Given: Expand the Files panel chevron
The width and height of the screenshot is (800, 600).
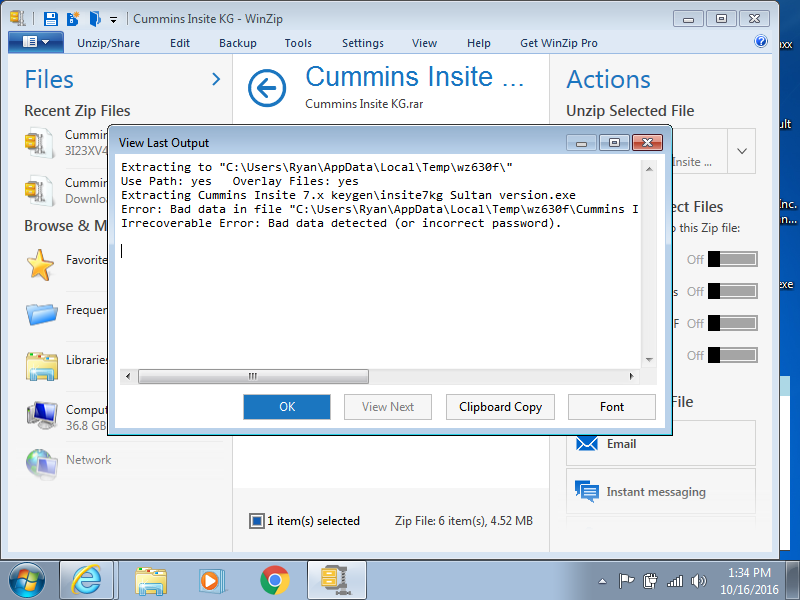Looking at the screenshot, I should pyautogui.click(x=216, y=79).
